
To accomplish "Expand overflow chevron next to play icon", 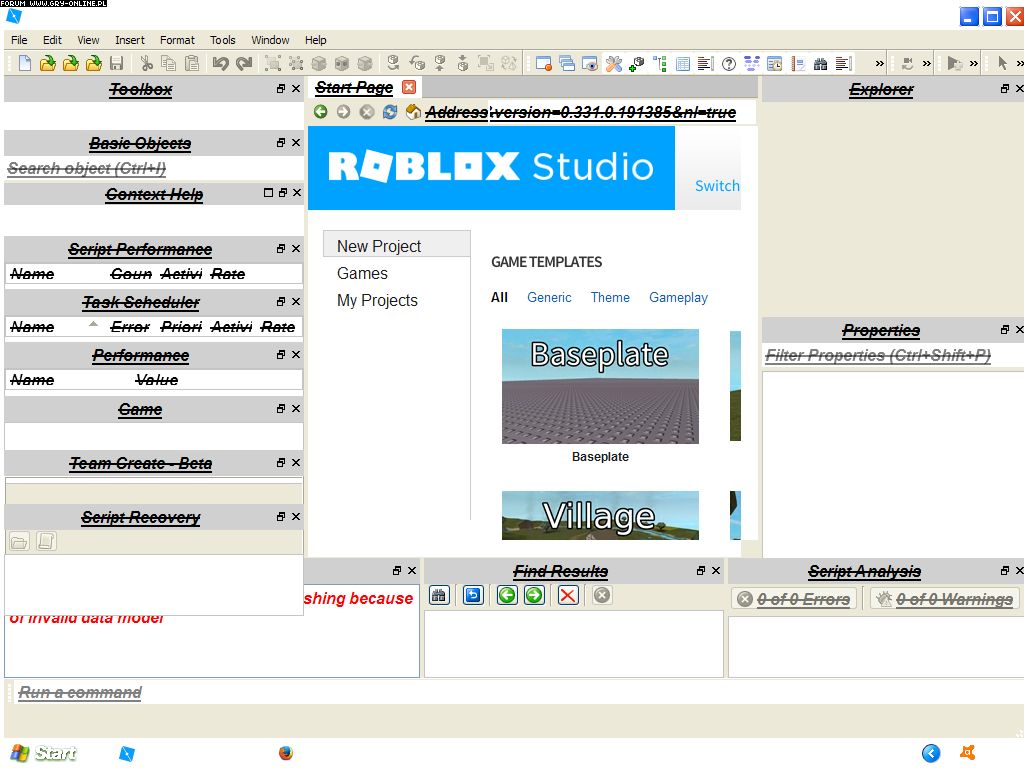I will coord(974,63).
